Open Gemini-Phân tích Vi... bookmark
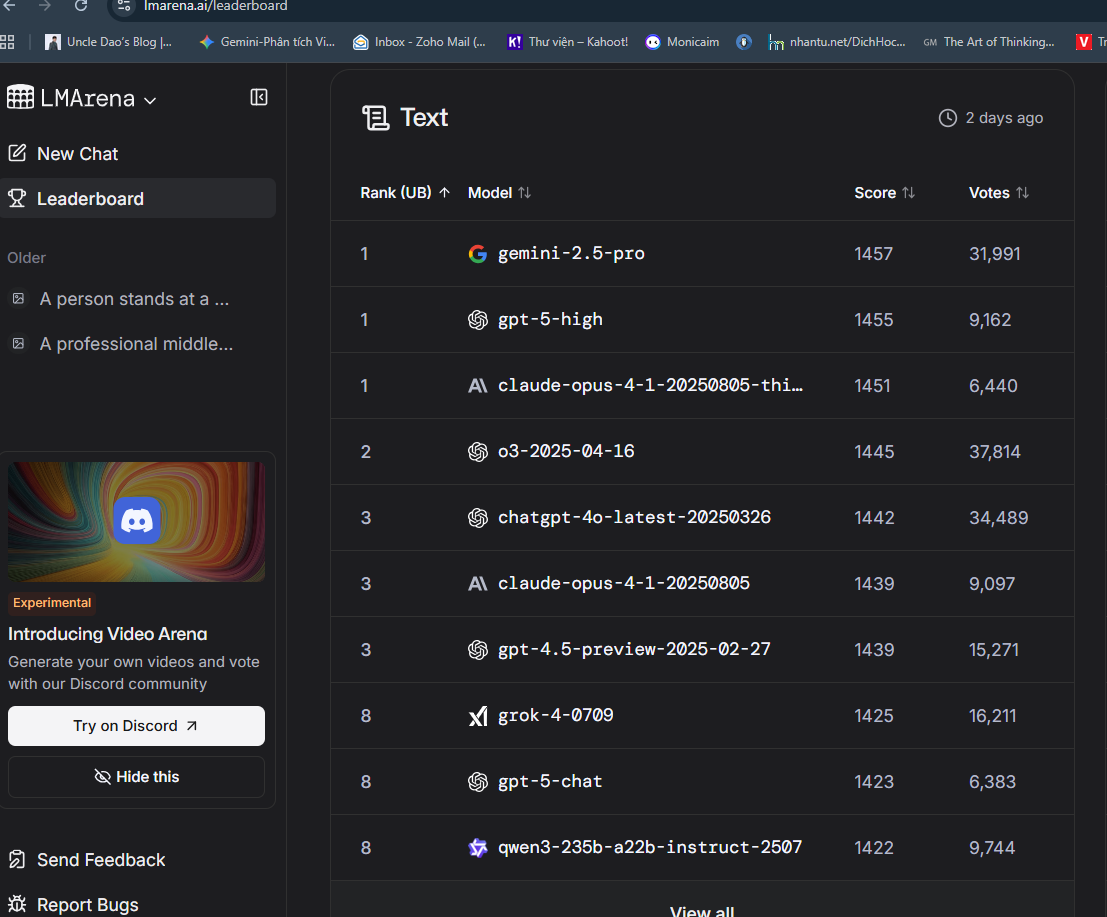This screenshot has height=917, width=1107. click(267, 42)
